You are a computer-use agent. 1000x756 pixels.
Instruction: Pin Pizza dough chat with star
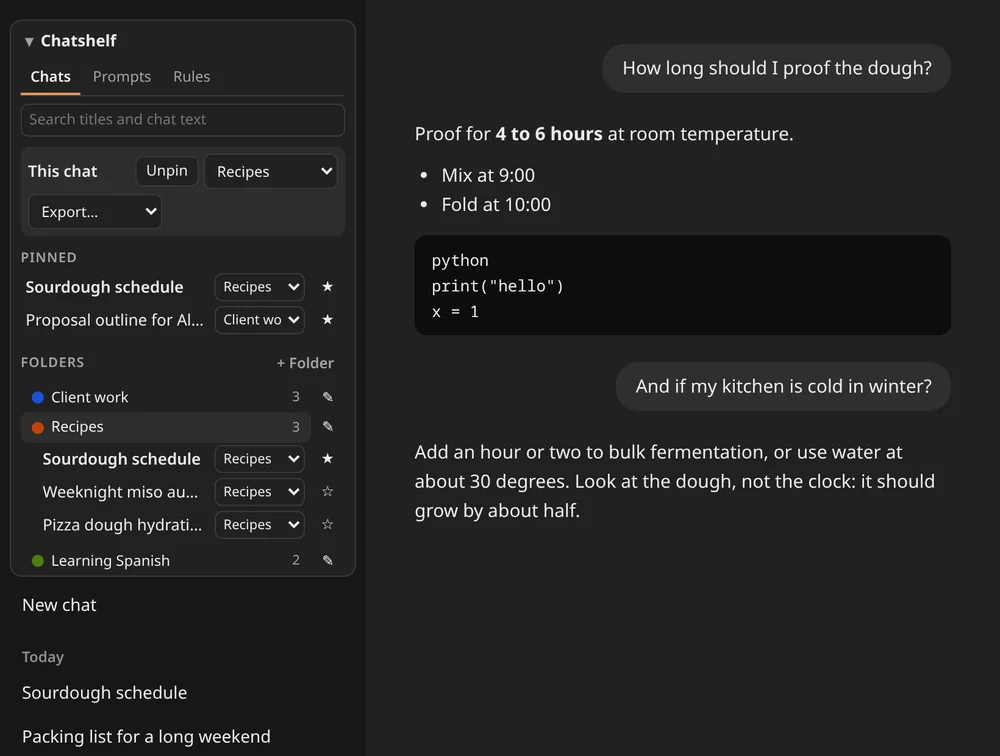coord(327,524)
